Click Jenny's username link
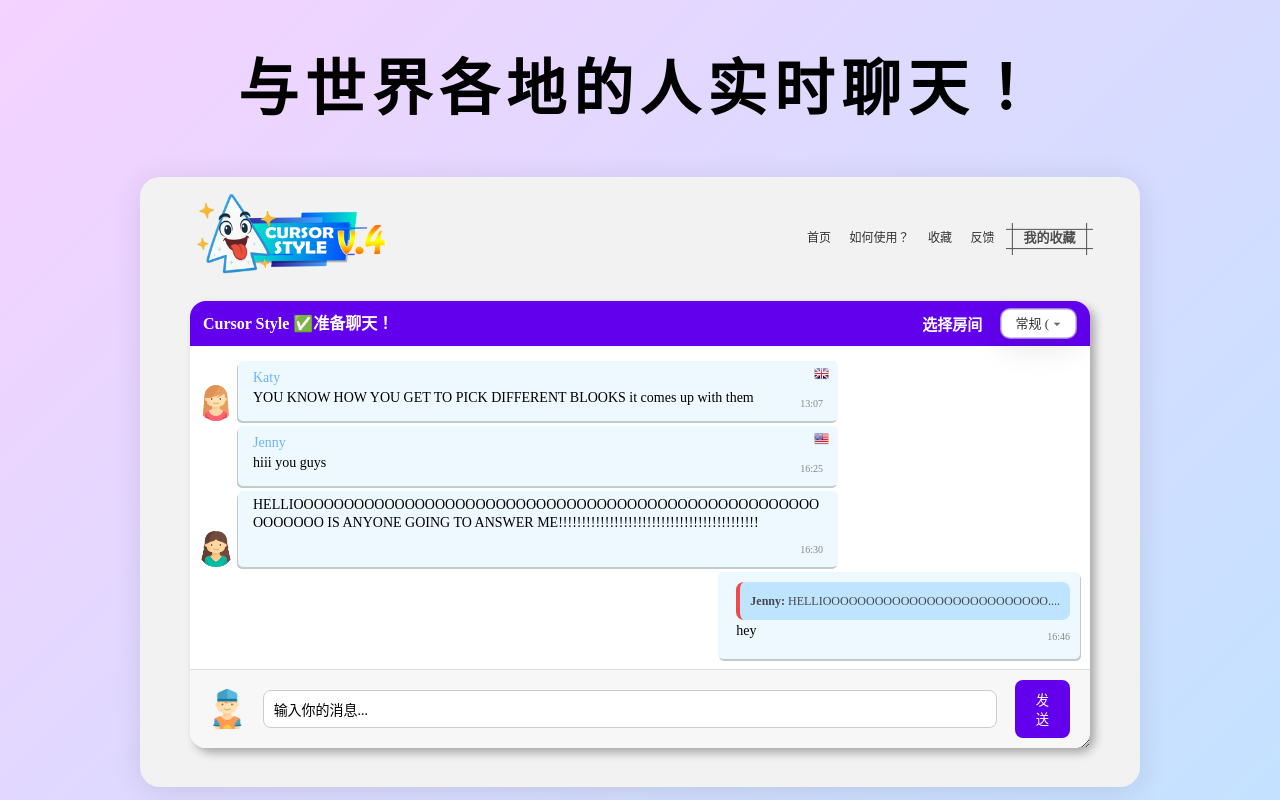Viewport: 1280px width, 800px height. click(268, 442)
